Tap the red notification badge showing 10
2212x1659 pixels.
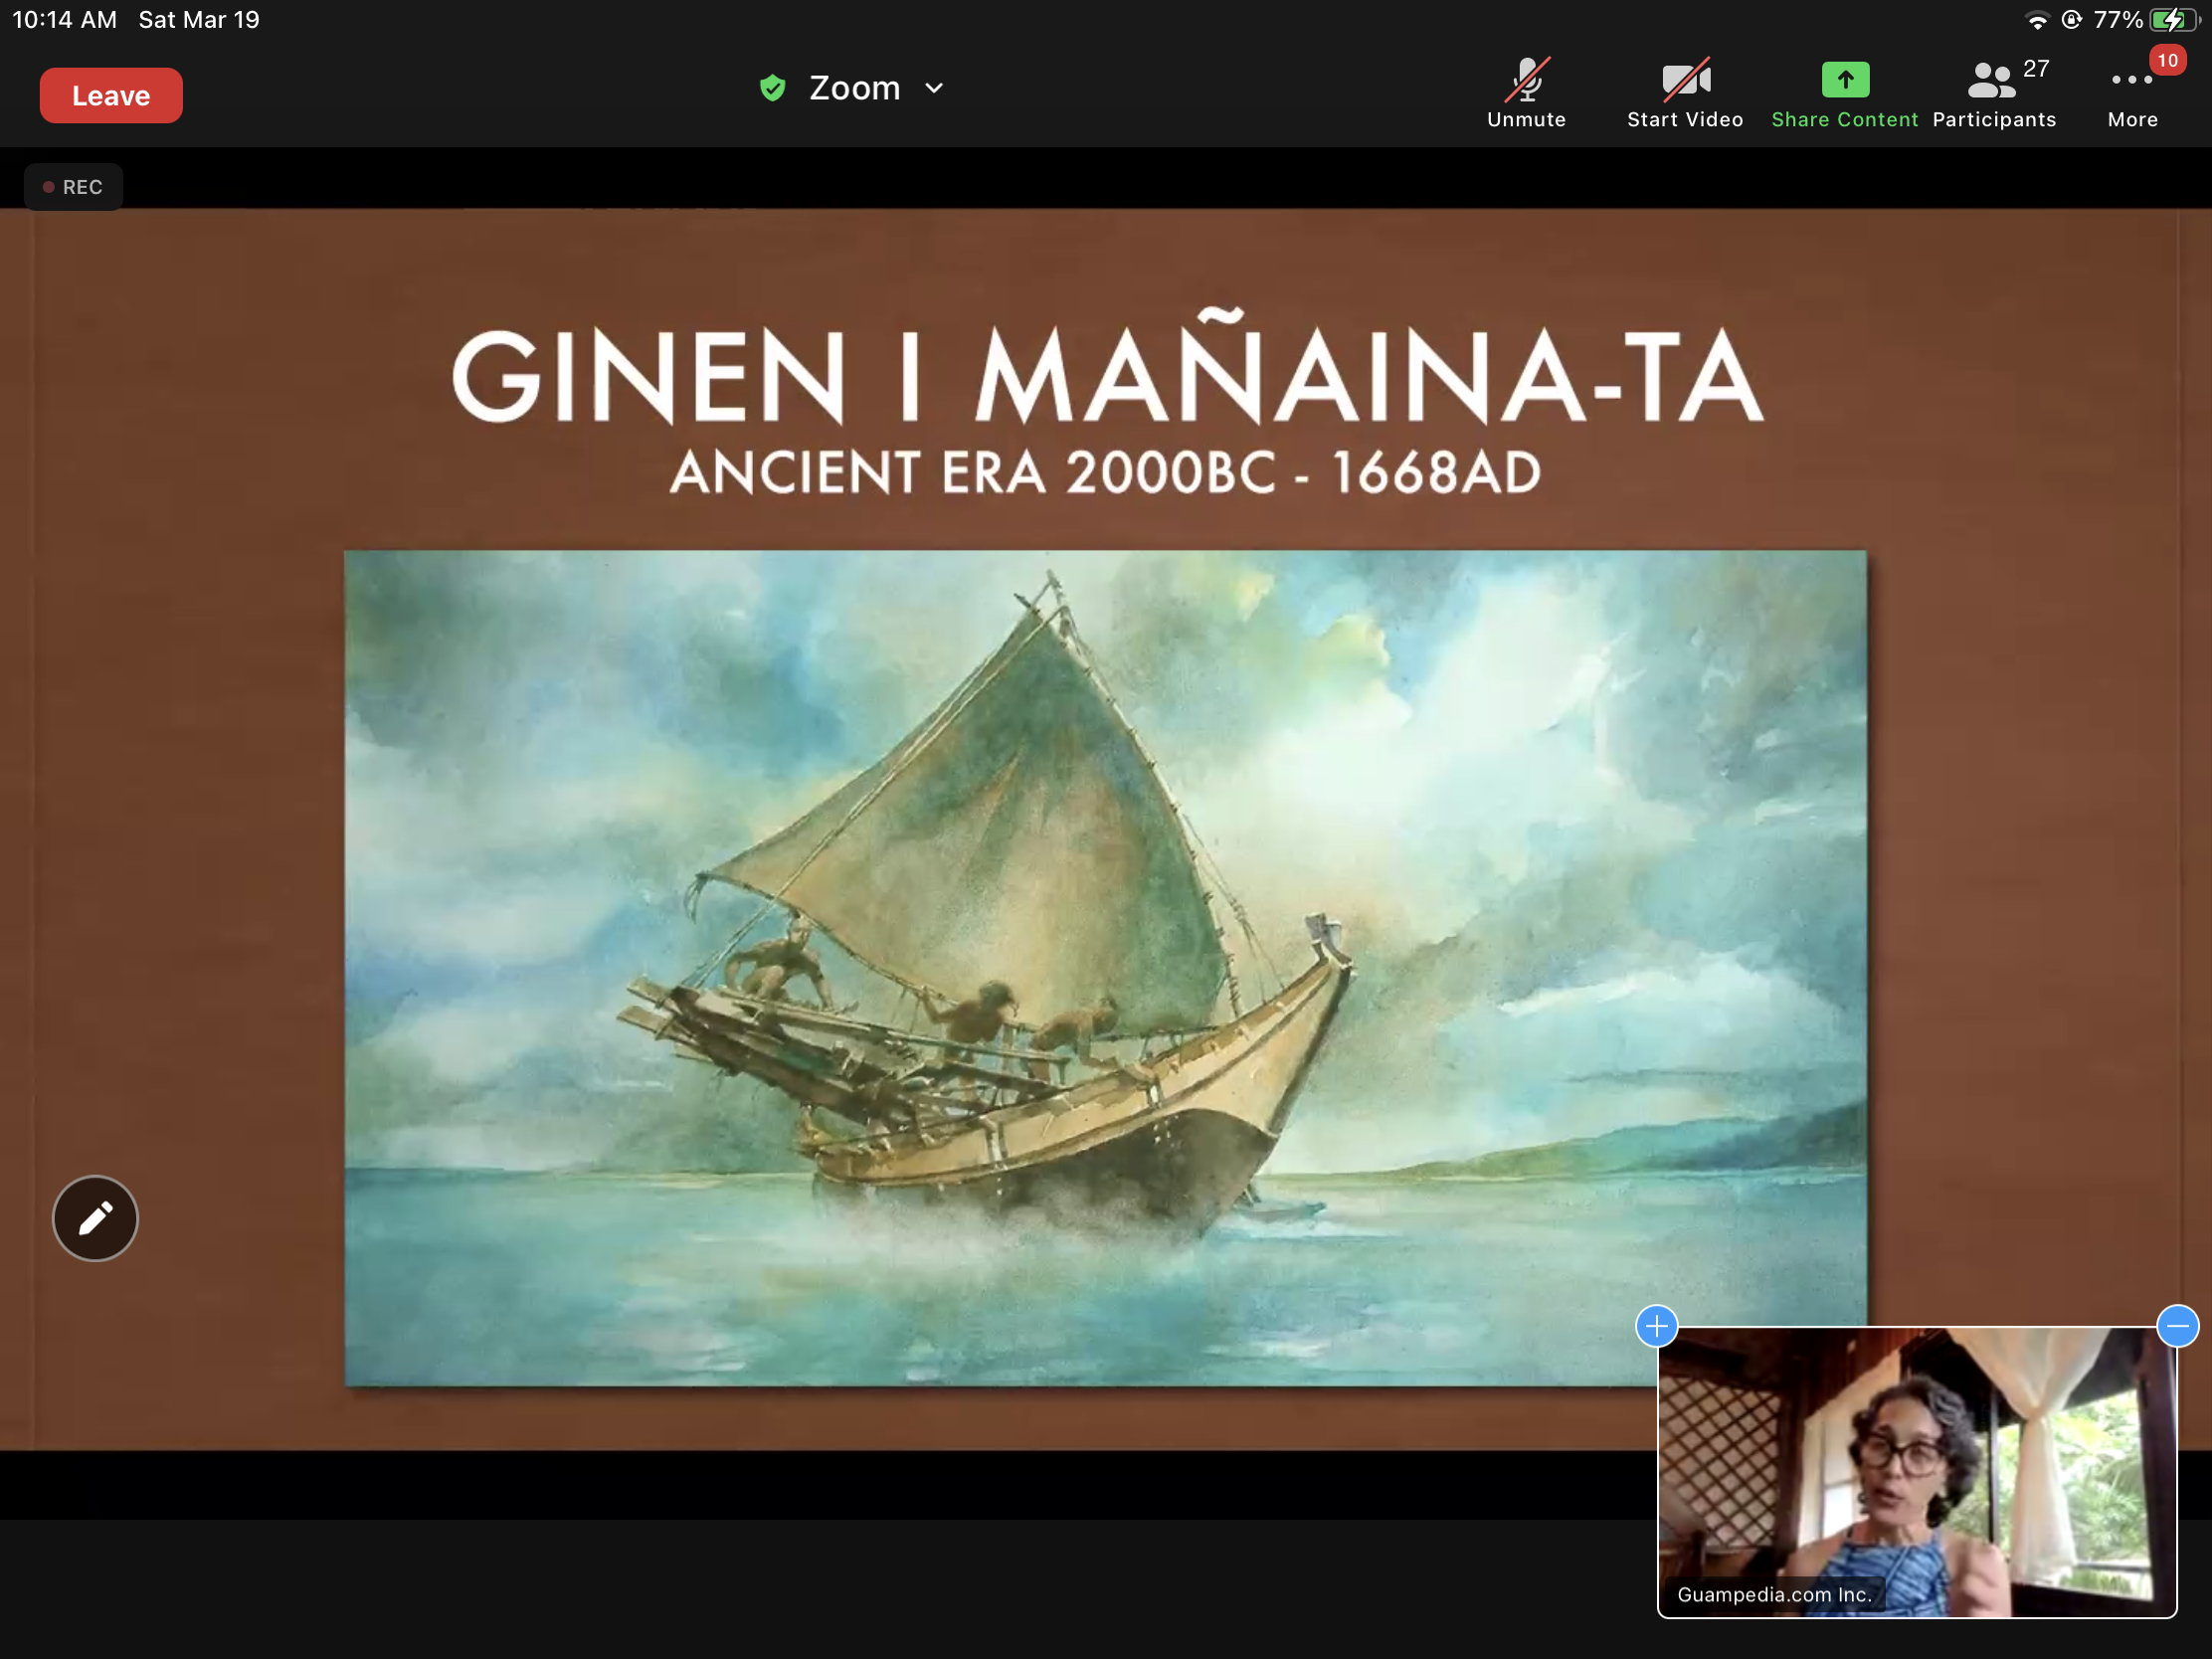coord(2167,60)
